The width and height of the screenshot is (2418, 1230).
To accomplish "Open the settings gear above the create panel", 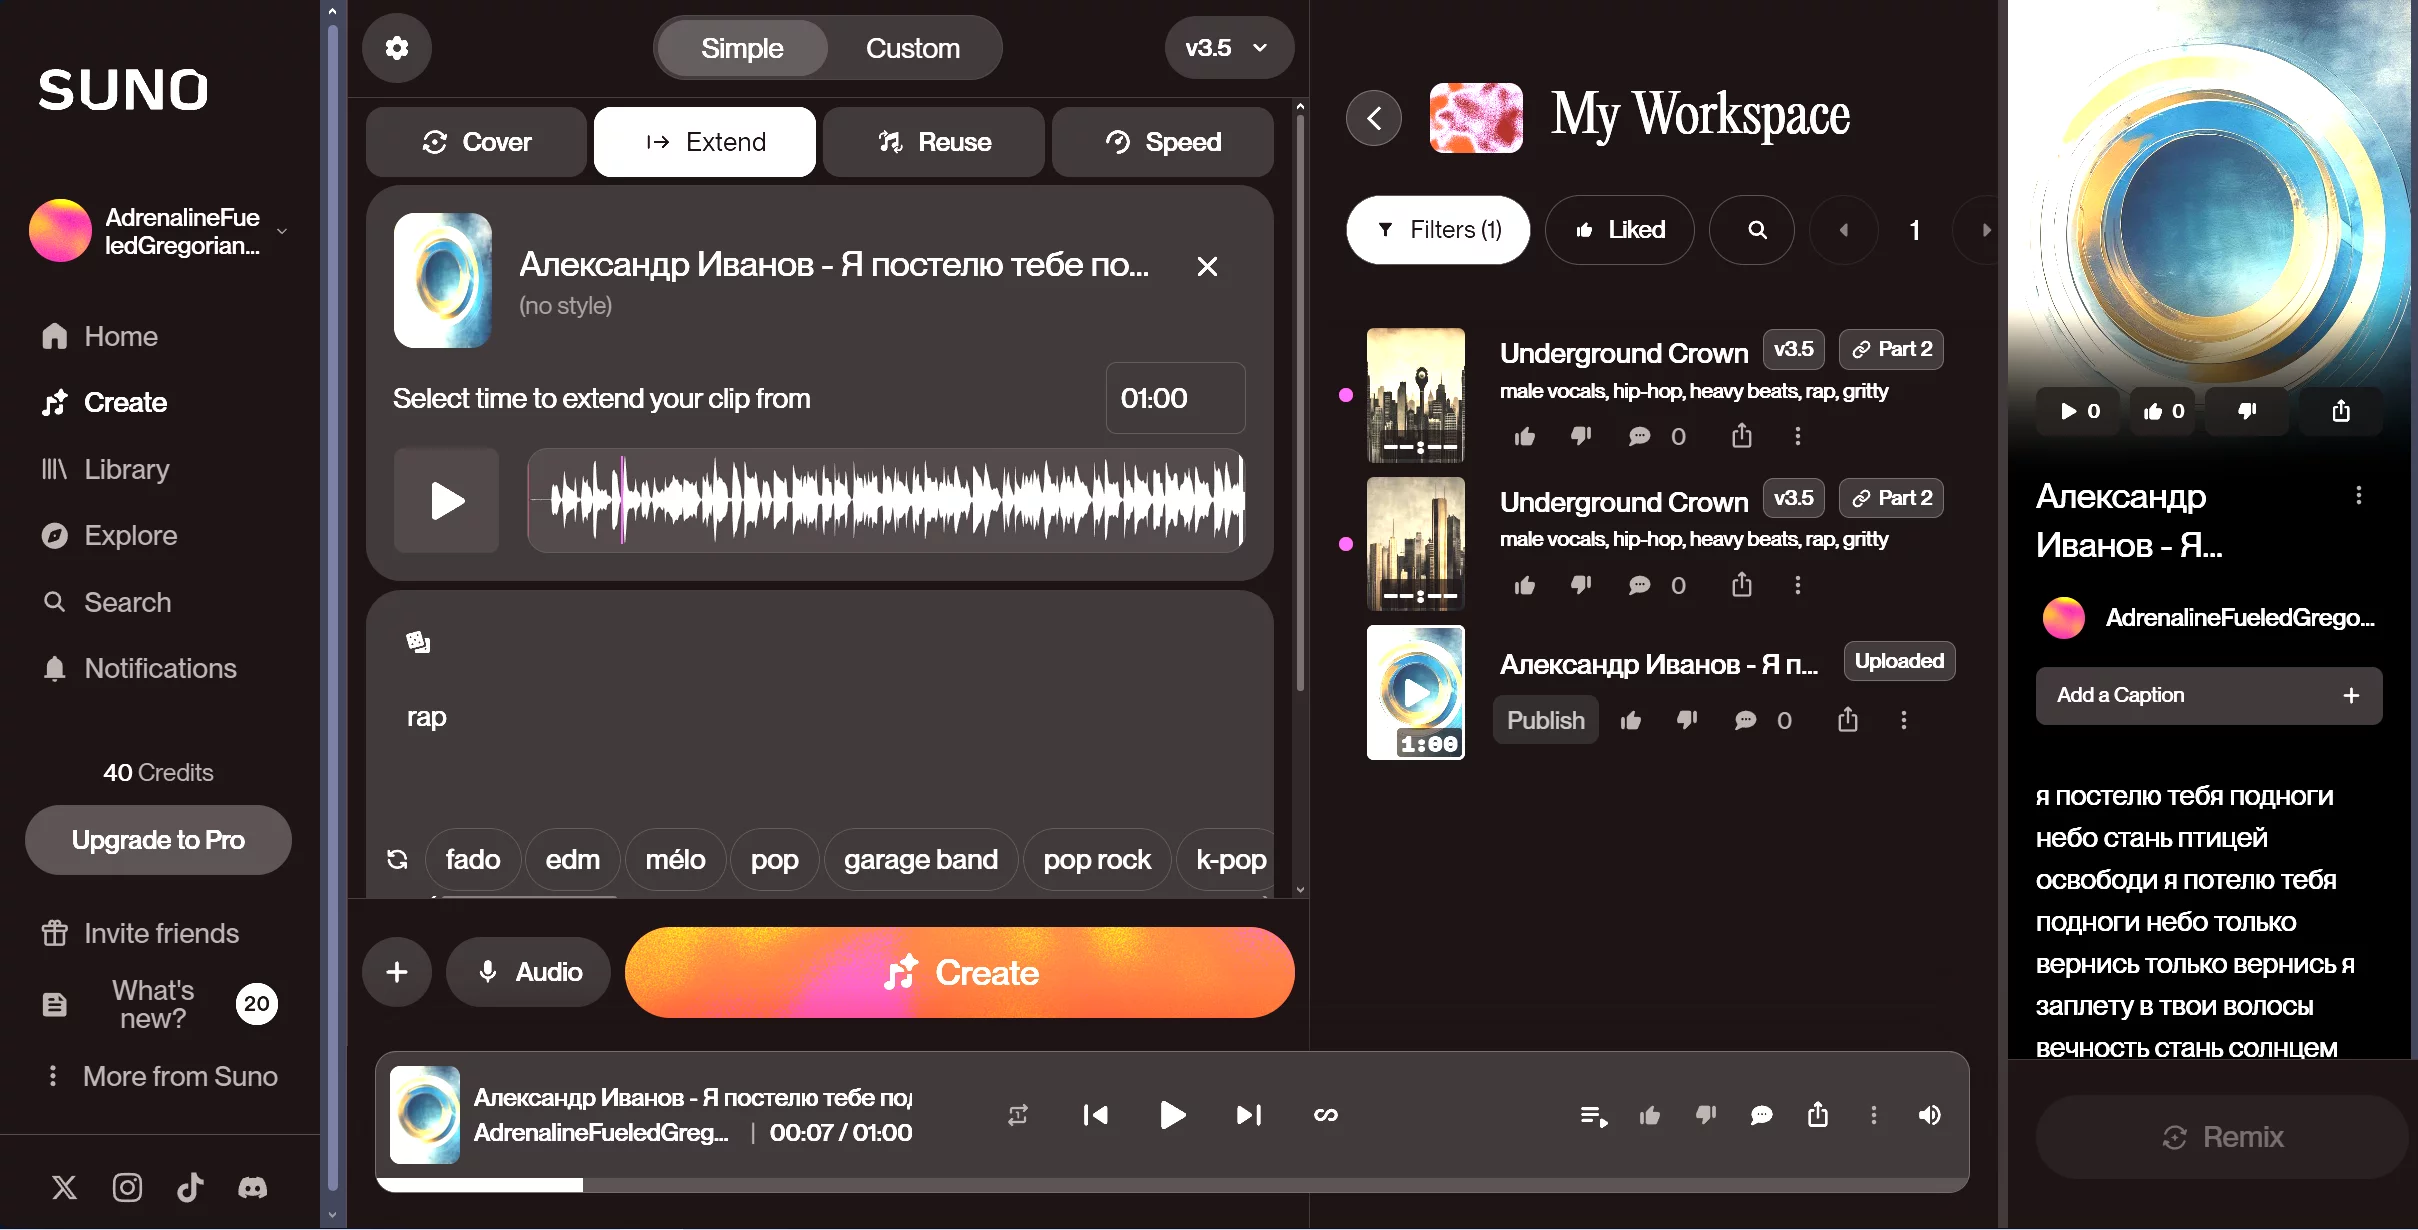I will click(x=397, y=48).
